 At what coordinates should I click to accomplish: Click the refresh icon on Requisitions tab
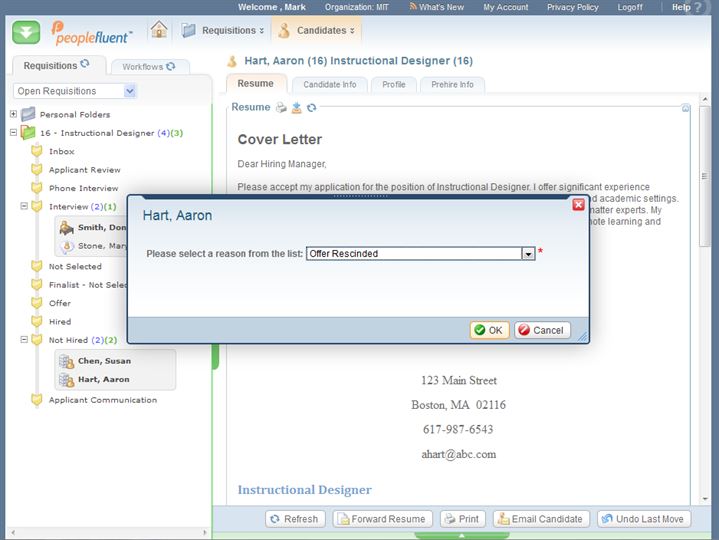tap(85, 65)
